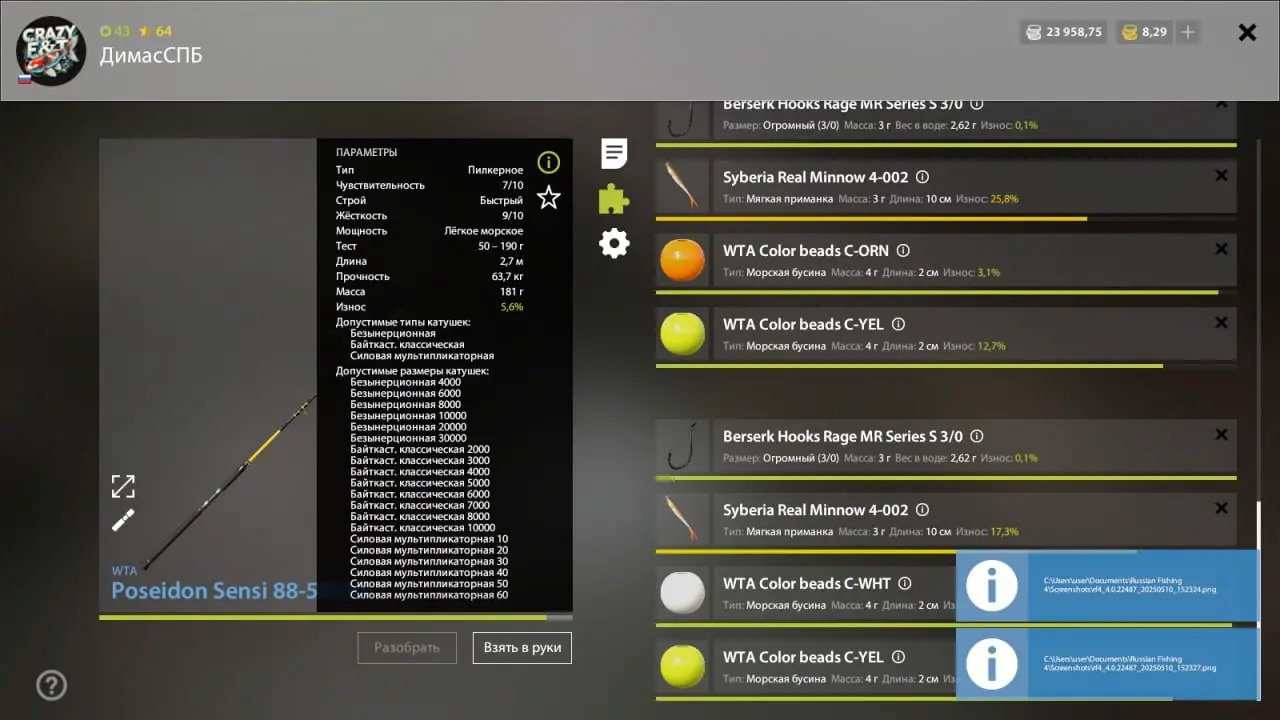Click the Тип value Пилкерное
This screenshot has height=720, width=1280.
pyautogui.click(x=495, y=170)
